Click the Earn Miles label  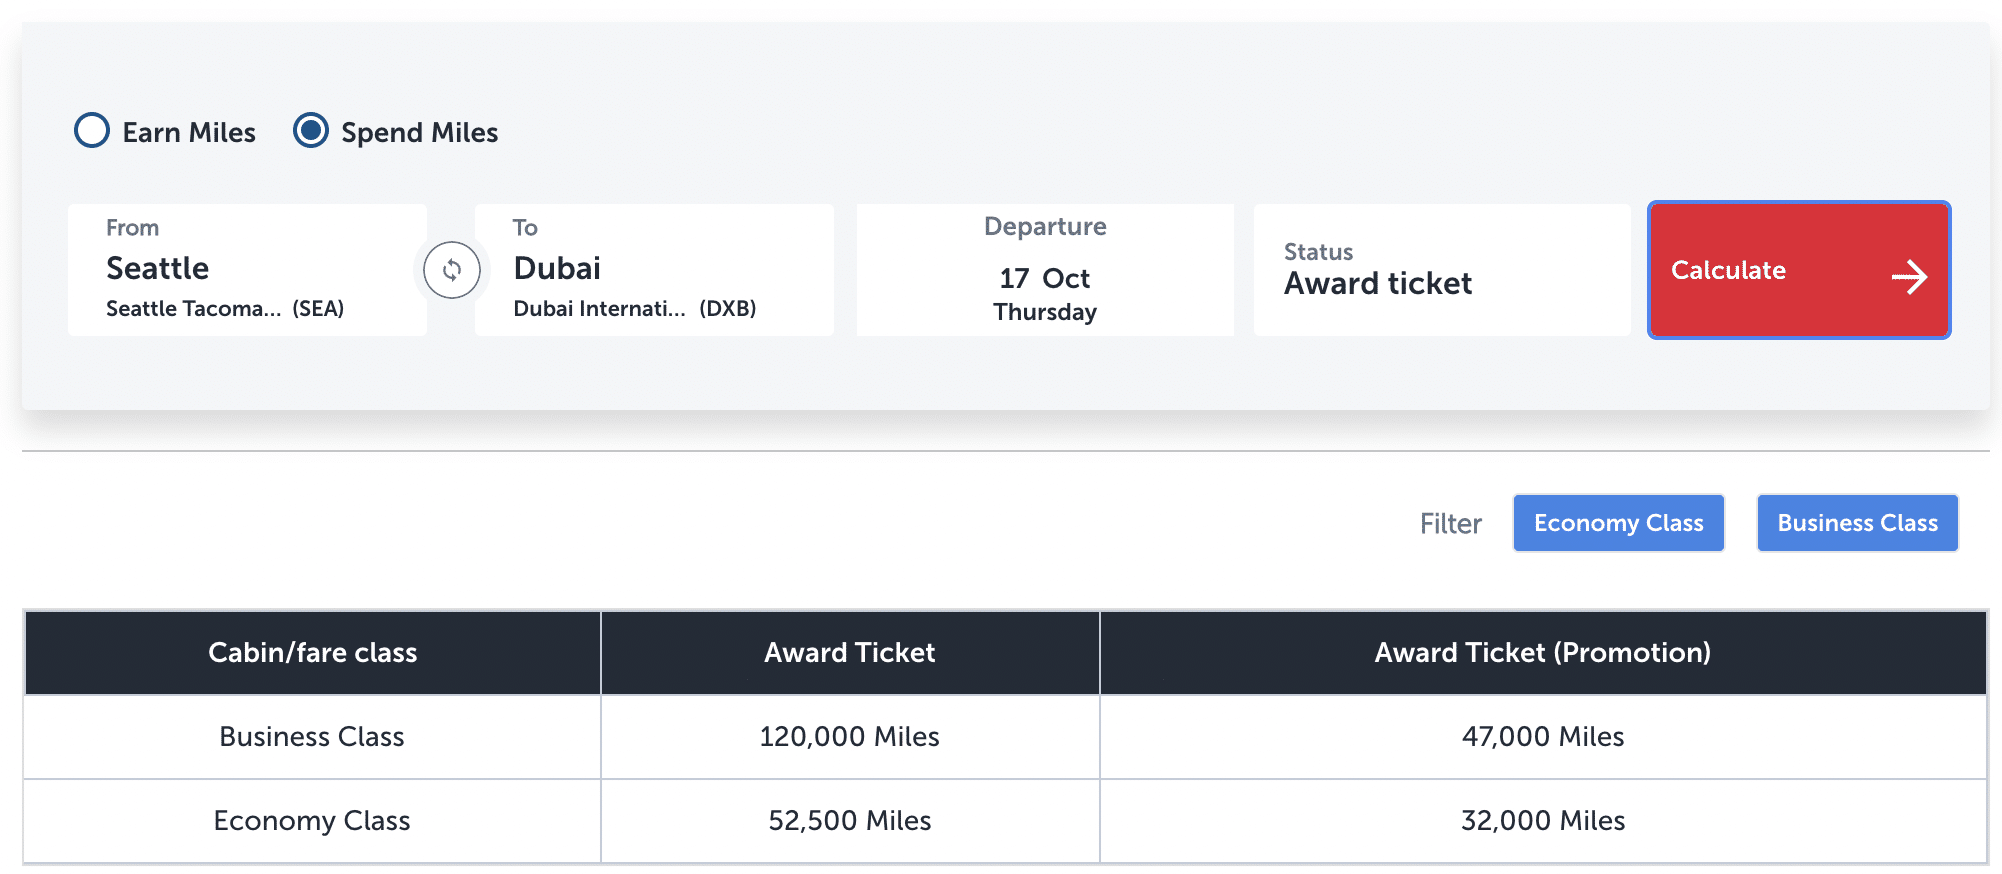tap(189, 133)
